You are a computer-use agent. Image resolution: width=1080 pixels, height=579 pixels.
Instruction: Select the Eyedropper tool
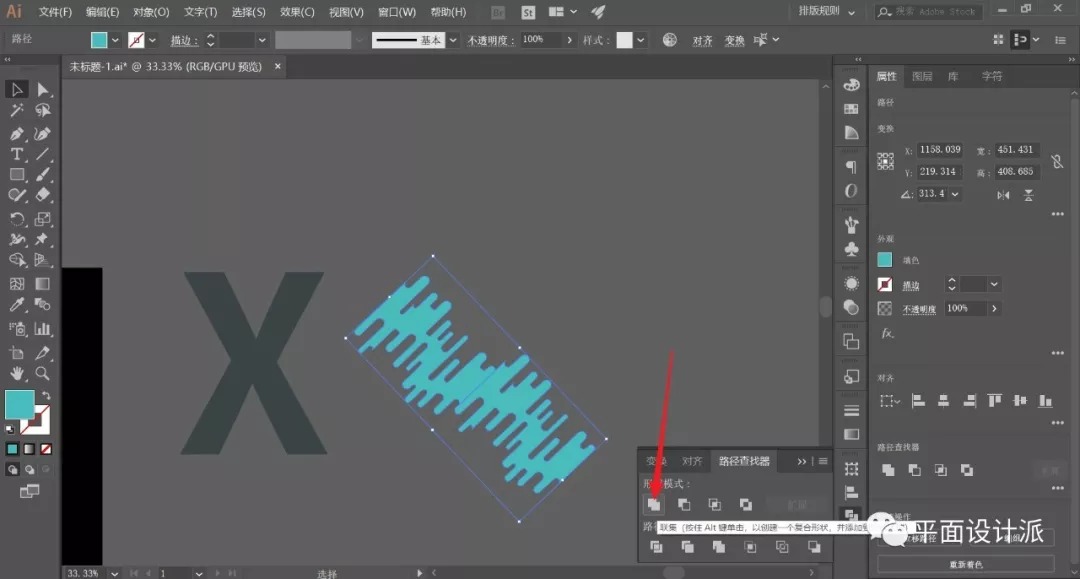point(17,304)
